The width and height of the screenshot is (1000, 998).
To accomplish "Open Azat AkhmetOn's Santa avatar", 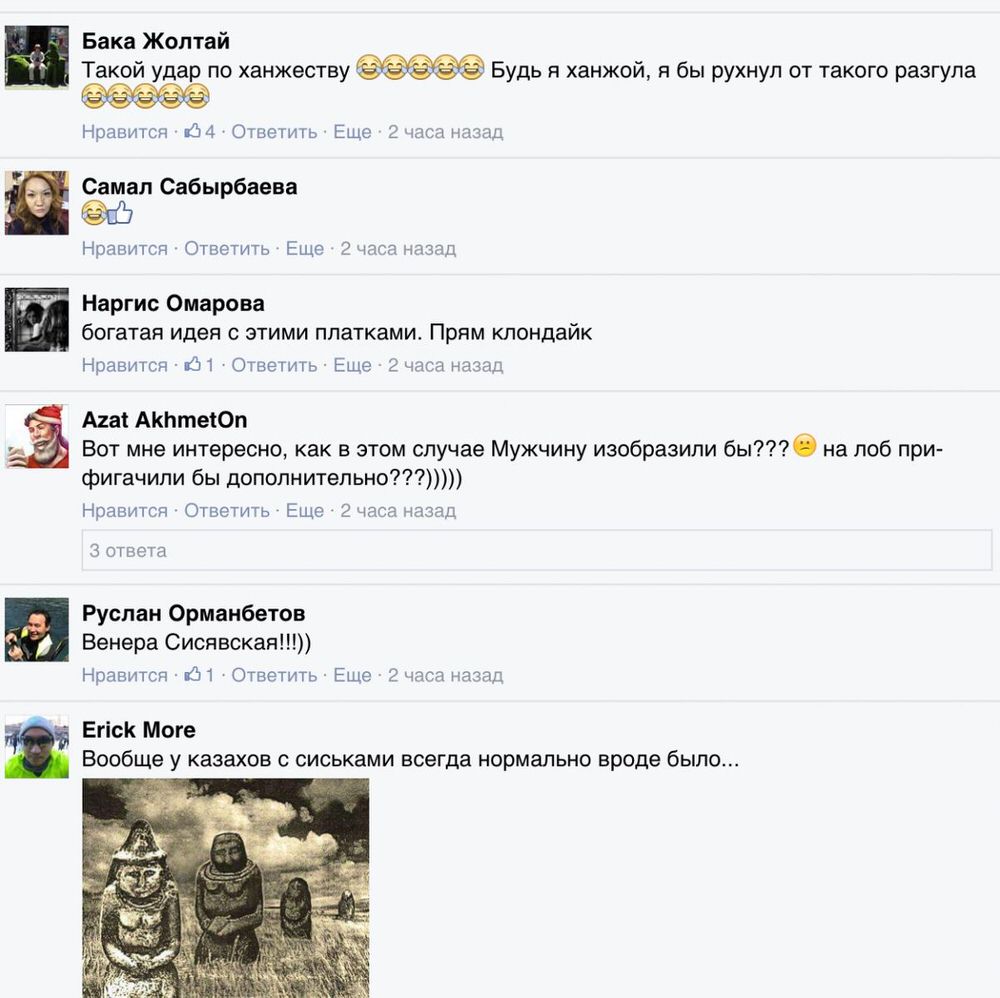I will pos(37,436).
